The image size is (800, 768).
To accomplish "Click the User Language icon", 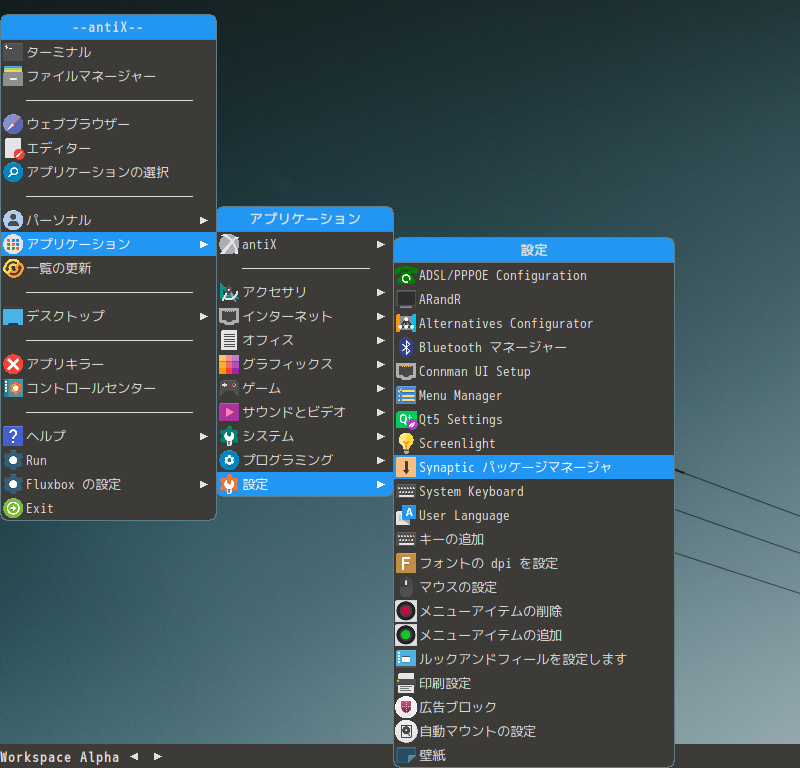I will click(x=406, y=515).
